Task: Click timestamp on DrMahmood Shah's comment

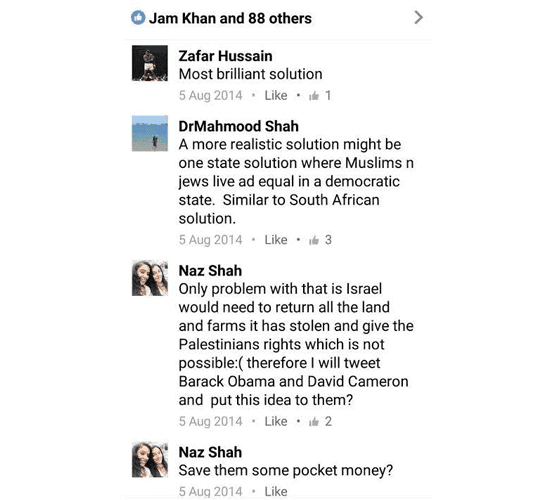Action: tap(210, 240)
